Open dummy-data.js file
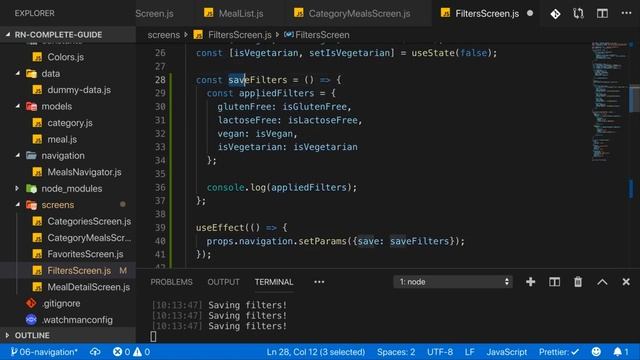The image size is (640, 360). (x=79, y=90)
